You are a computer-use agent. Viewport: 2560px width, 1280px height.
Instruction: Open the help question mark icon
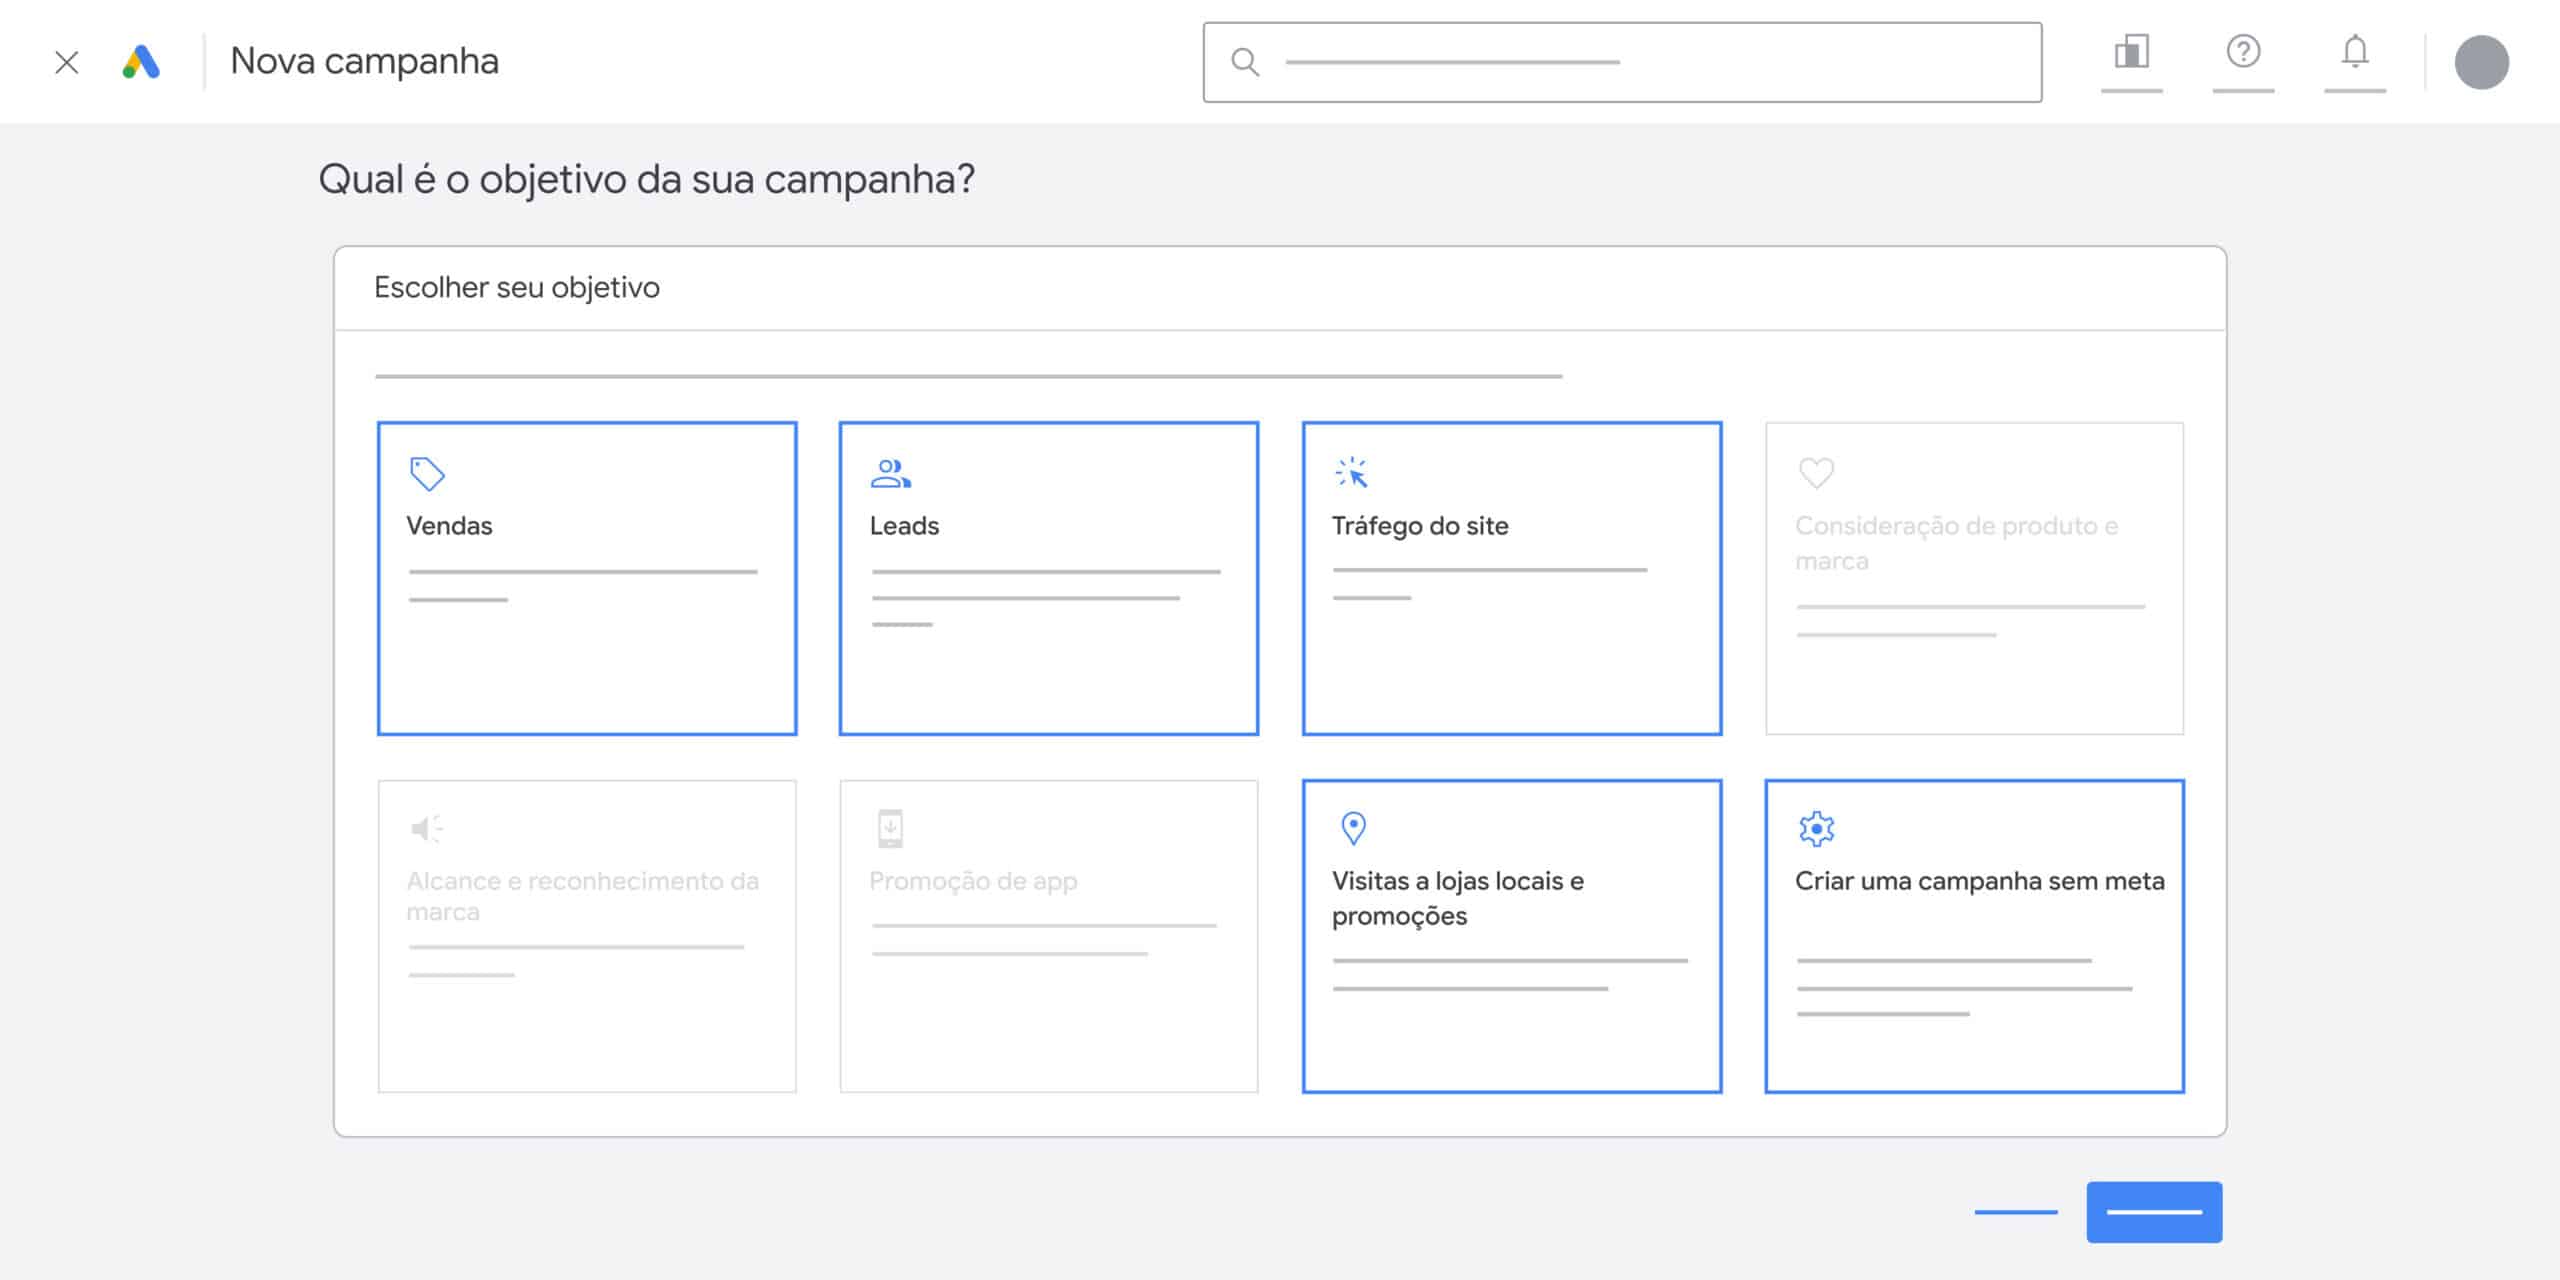tap(2243, 52)
